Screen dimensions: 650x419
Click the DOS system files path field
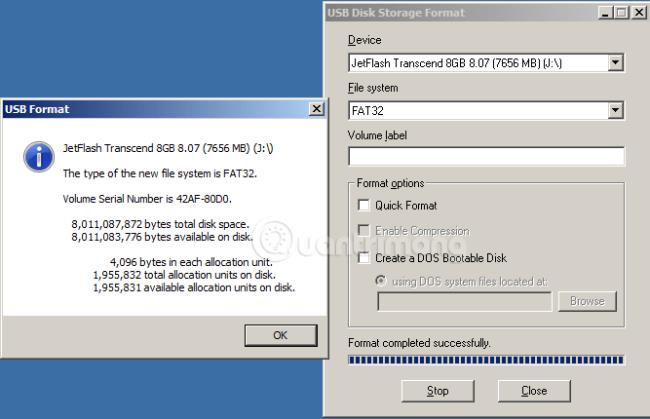450,301
